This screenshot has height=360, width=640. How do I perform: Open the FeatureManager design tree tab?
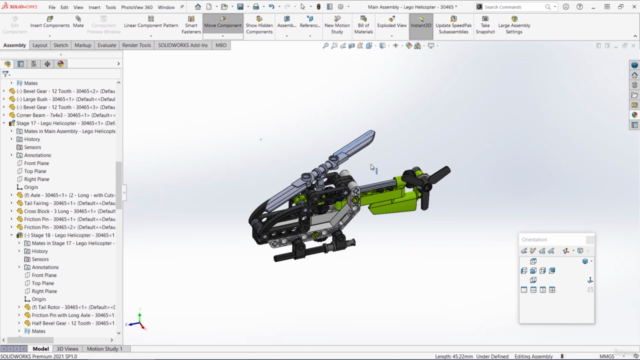(7, 64)
